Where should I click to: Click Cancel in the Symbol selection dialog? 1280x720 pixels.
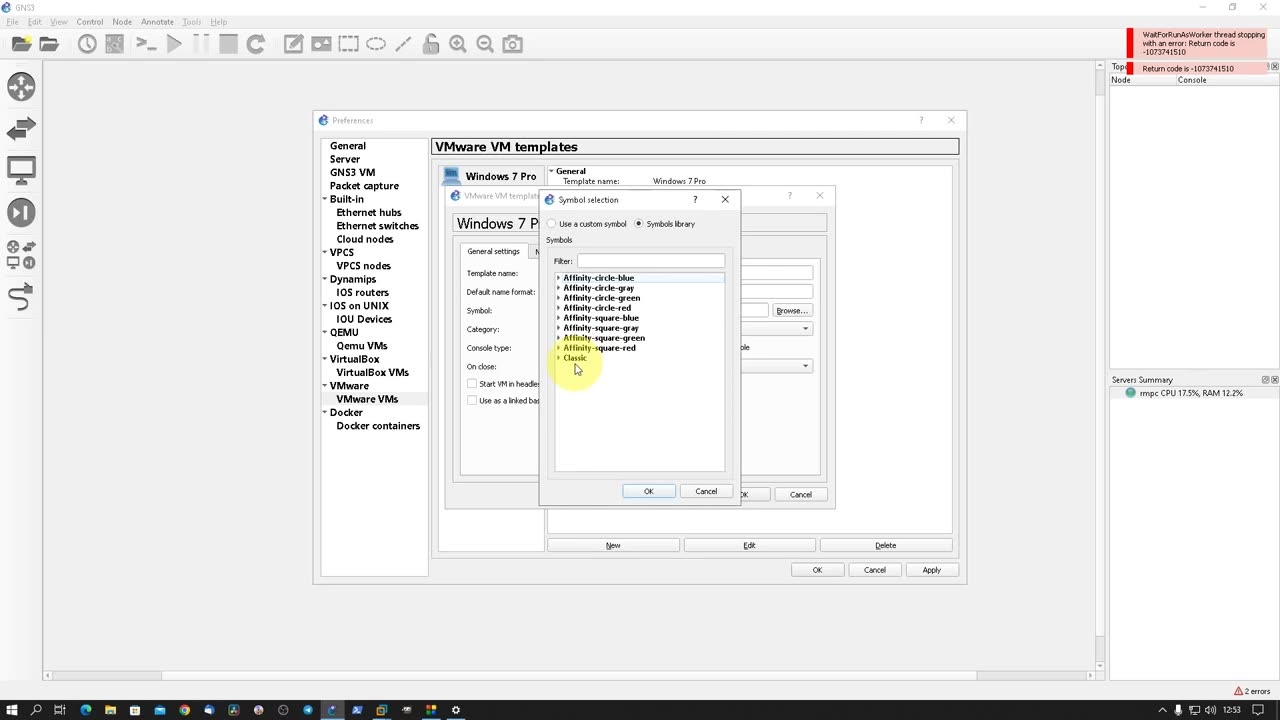(706, 491)
